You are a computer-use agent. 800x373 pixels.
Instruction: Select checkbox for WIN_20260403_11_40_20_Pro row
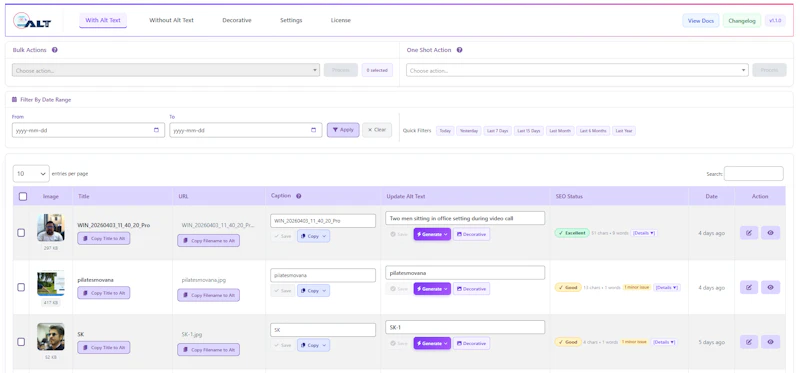click(x=21, y=233)
